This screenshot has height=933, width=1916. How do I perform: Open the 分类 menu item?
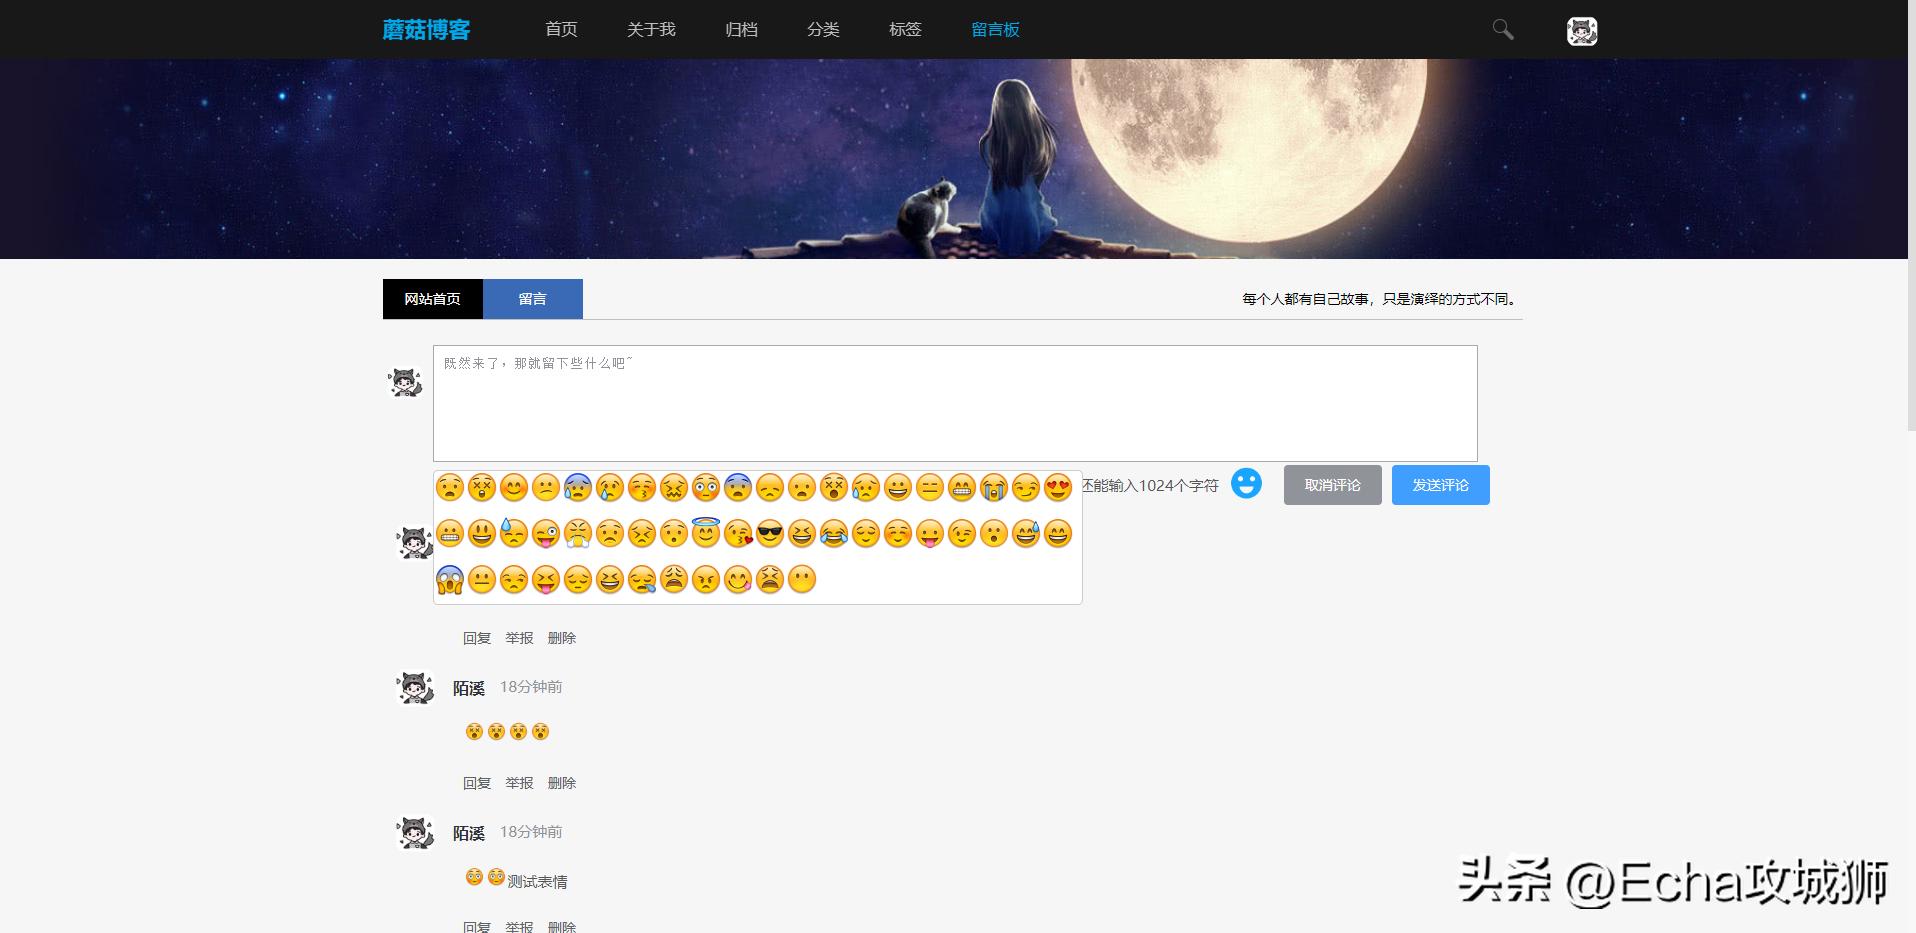click(x=822, y=29)
